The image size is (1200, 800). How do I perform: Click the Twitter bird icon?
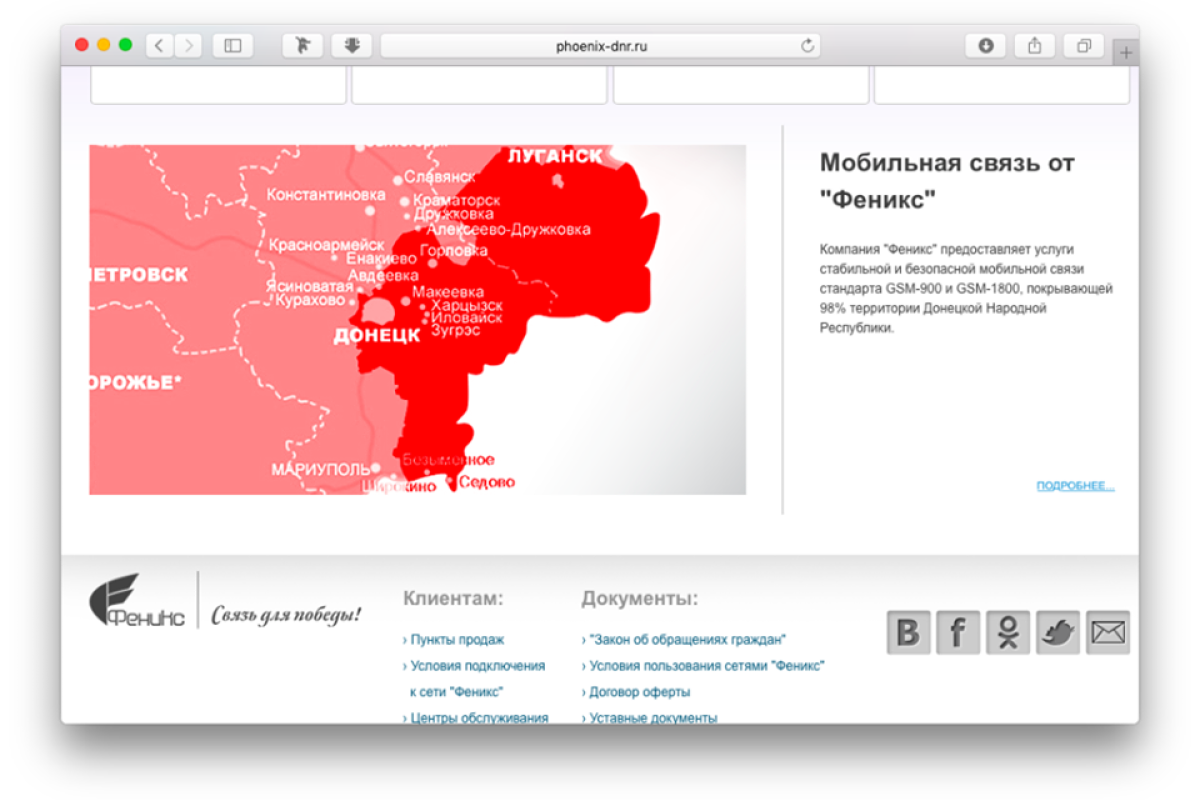1058,632
